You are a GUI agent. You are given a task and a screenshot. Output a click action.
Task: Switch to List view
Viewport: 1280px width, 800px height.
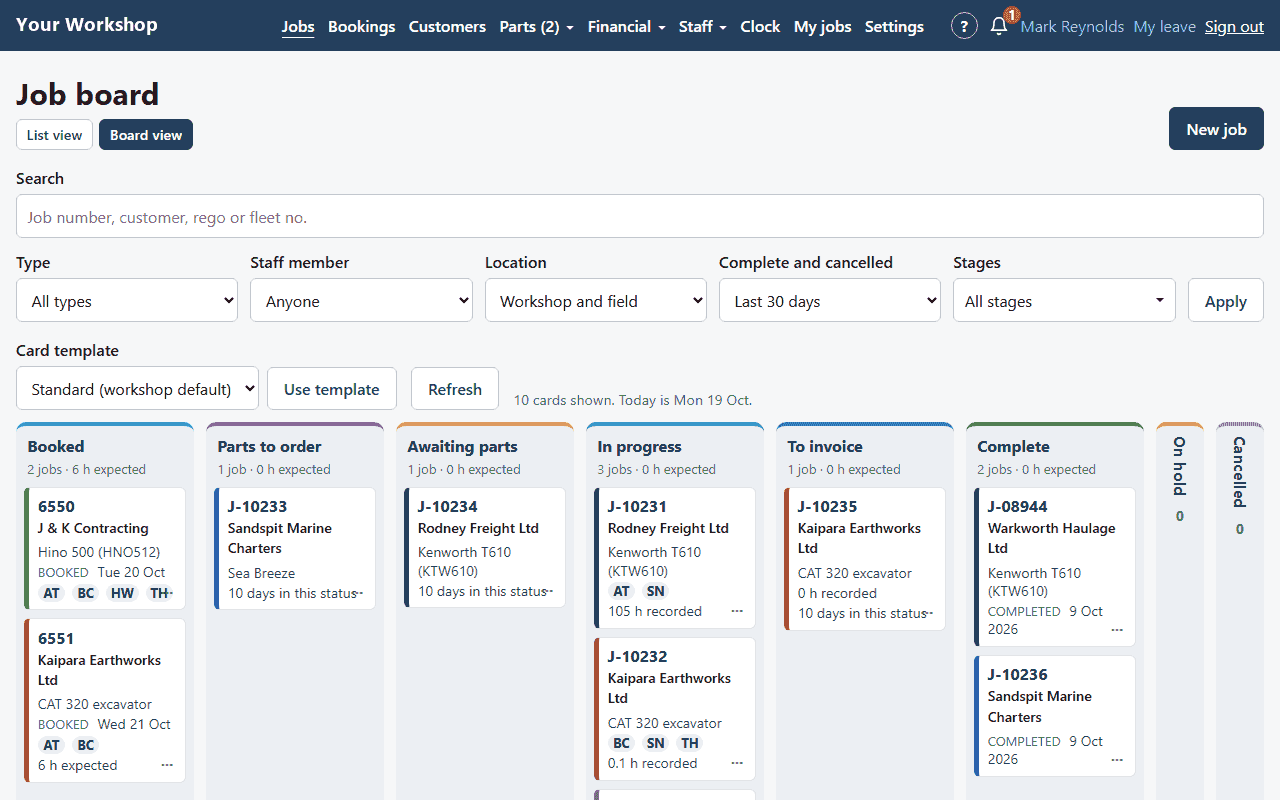(x=54, y=135)
